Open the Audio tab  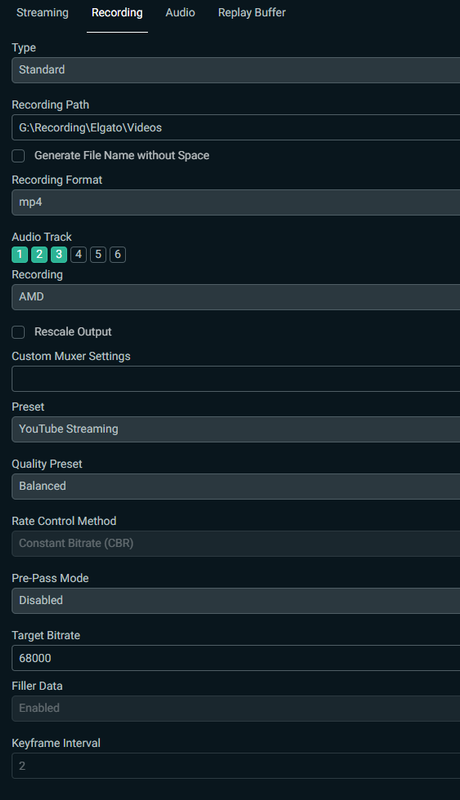180,13
